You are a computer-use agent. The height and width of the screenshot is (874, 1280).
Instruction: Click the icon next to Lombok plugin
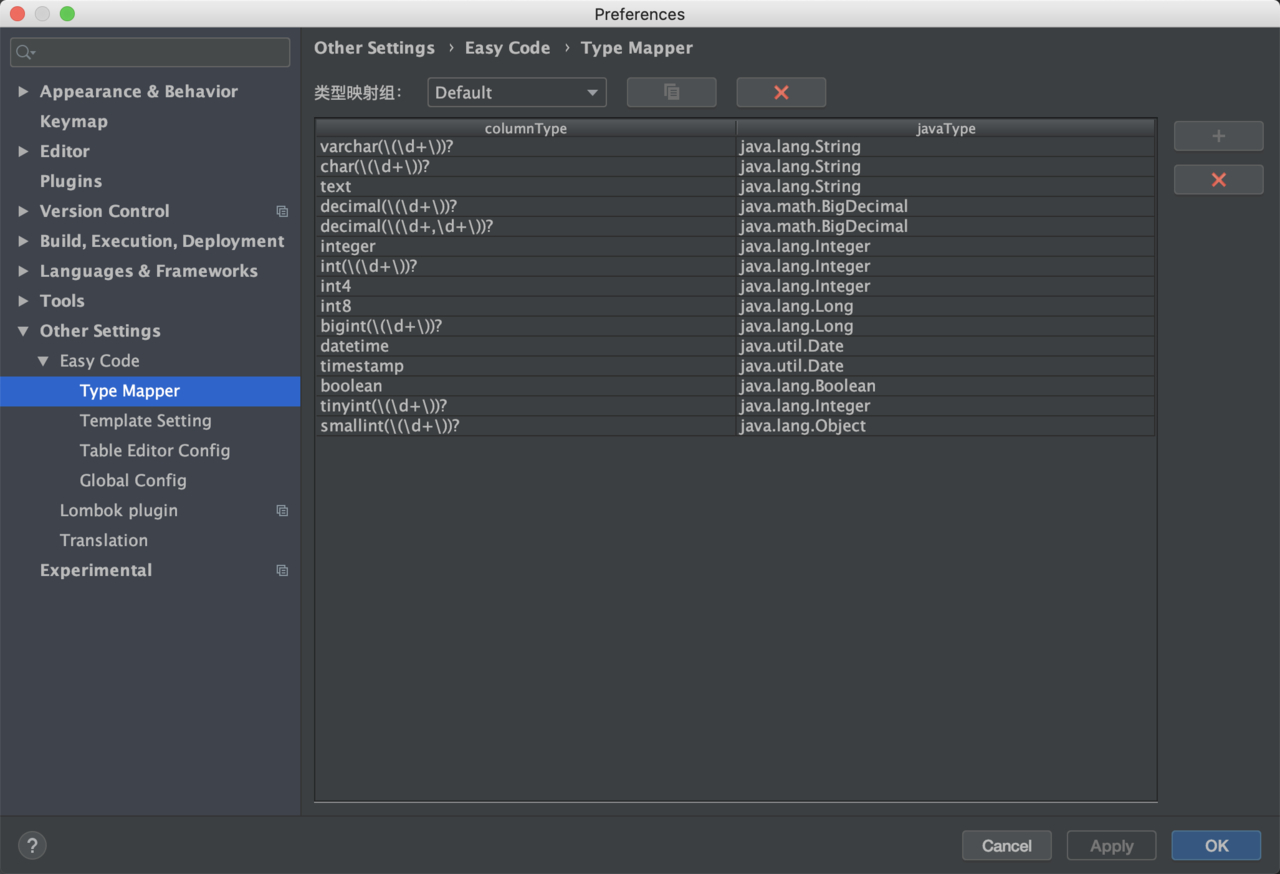(x=282, y=510)
